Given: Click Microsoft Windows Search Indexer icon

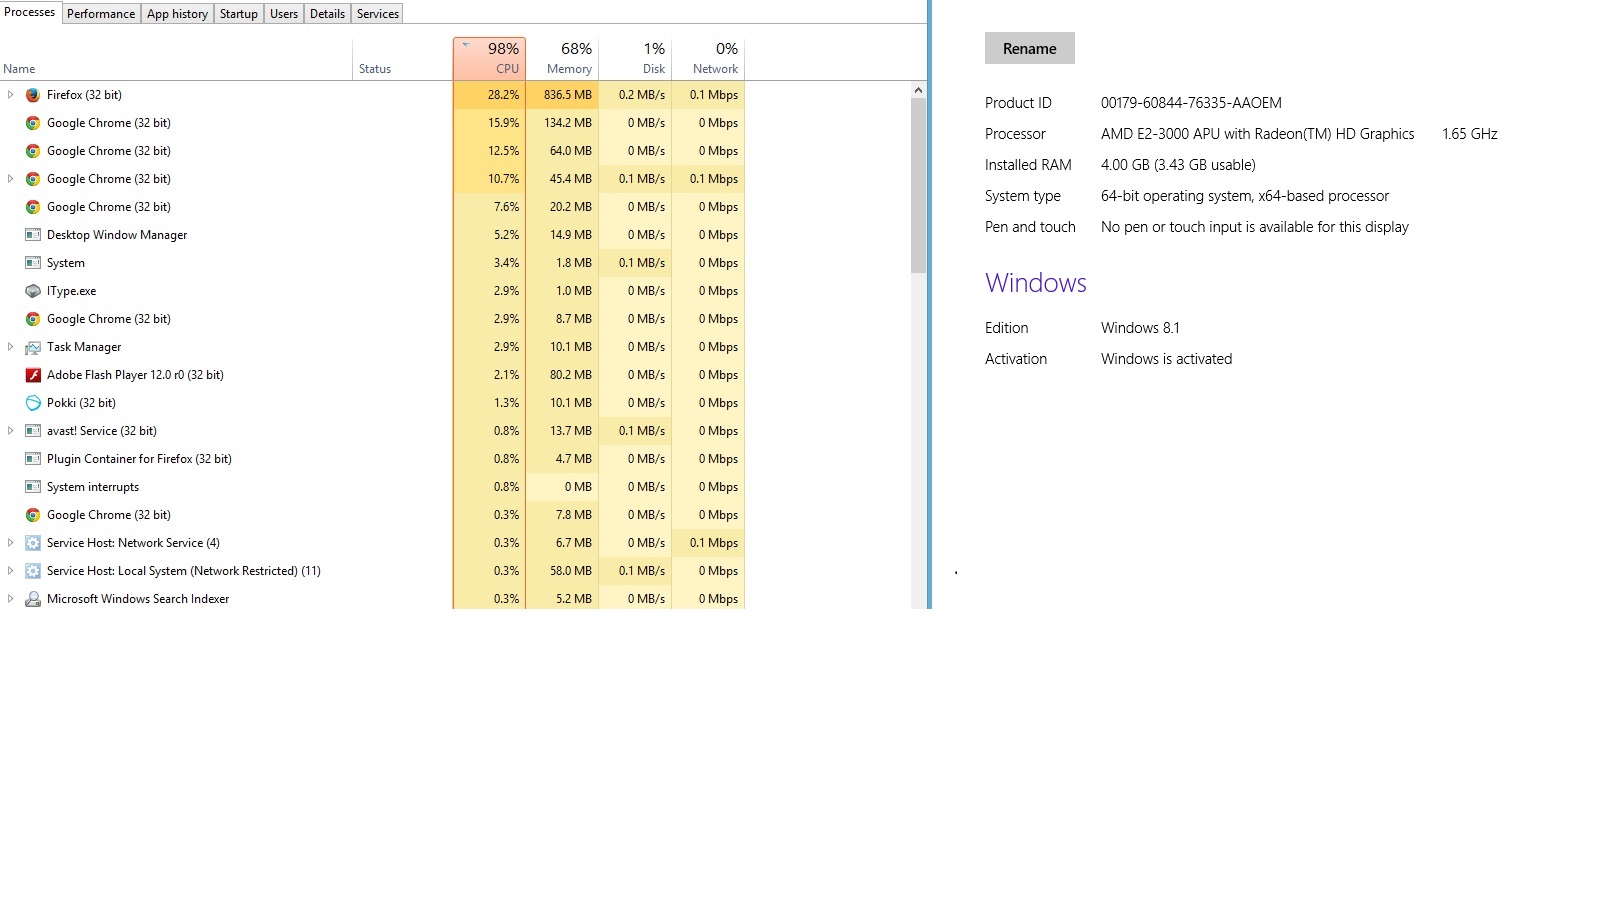Looking at the screenshot, I should pyautogui.click(x=33, y=599).
